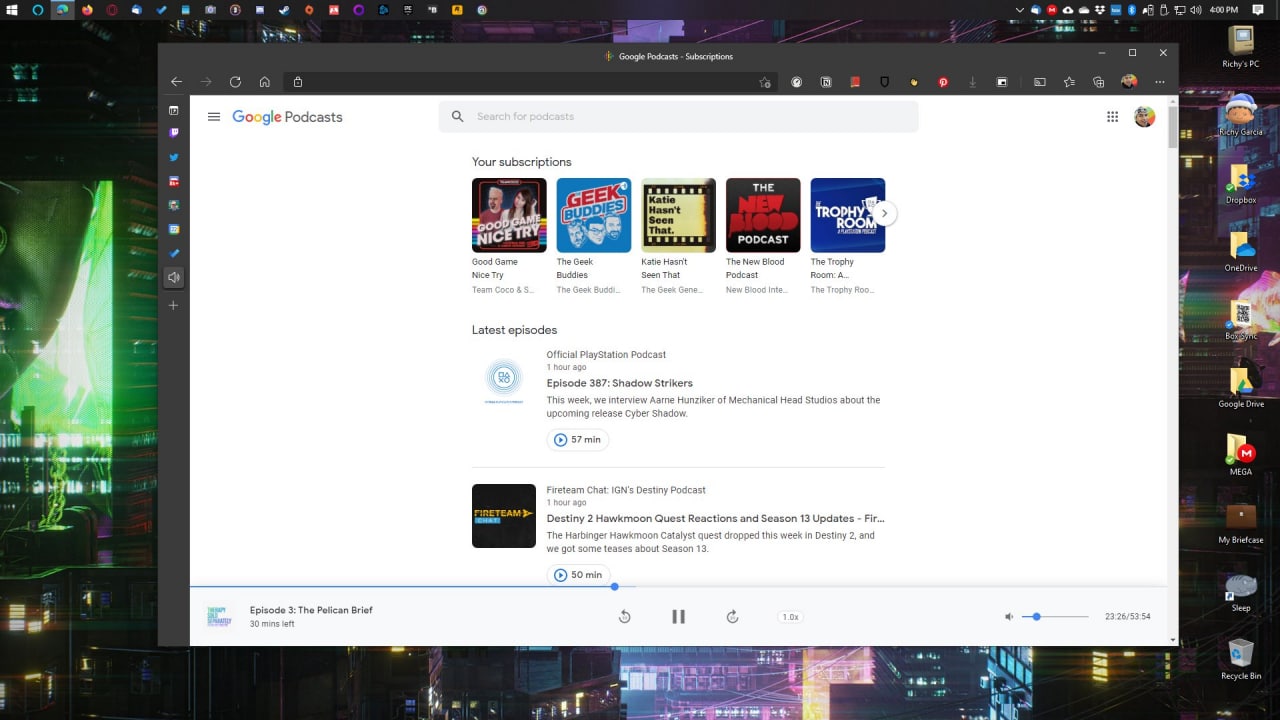The height and width of the screenshot is (720, 1280).
Task: Click Official PlayStation Podcast show name
Action: point(606,355)
